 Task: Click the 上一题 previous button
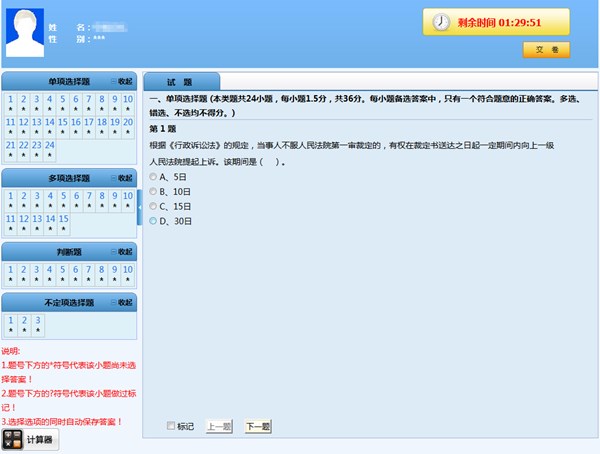pos(219,426)
